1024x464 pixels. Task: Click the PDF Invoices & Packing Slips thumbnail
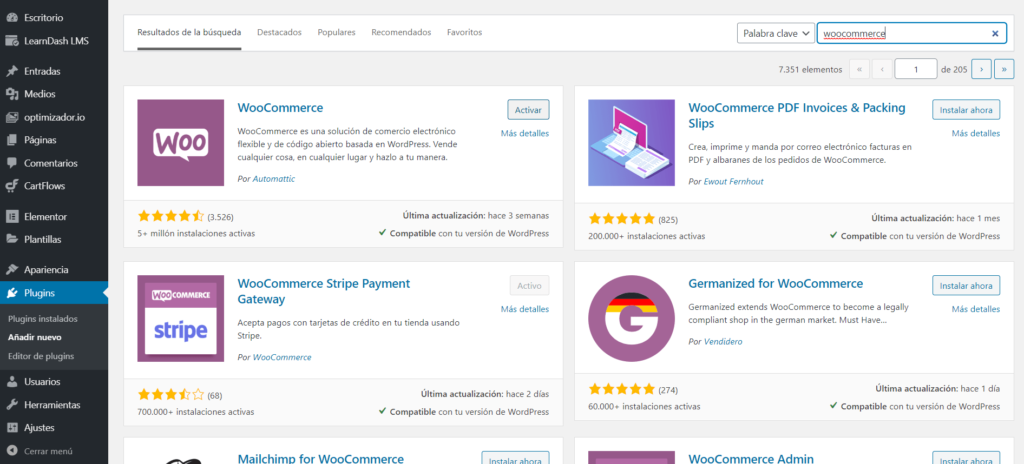[x=632, y=142]
